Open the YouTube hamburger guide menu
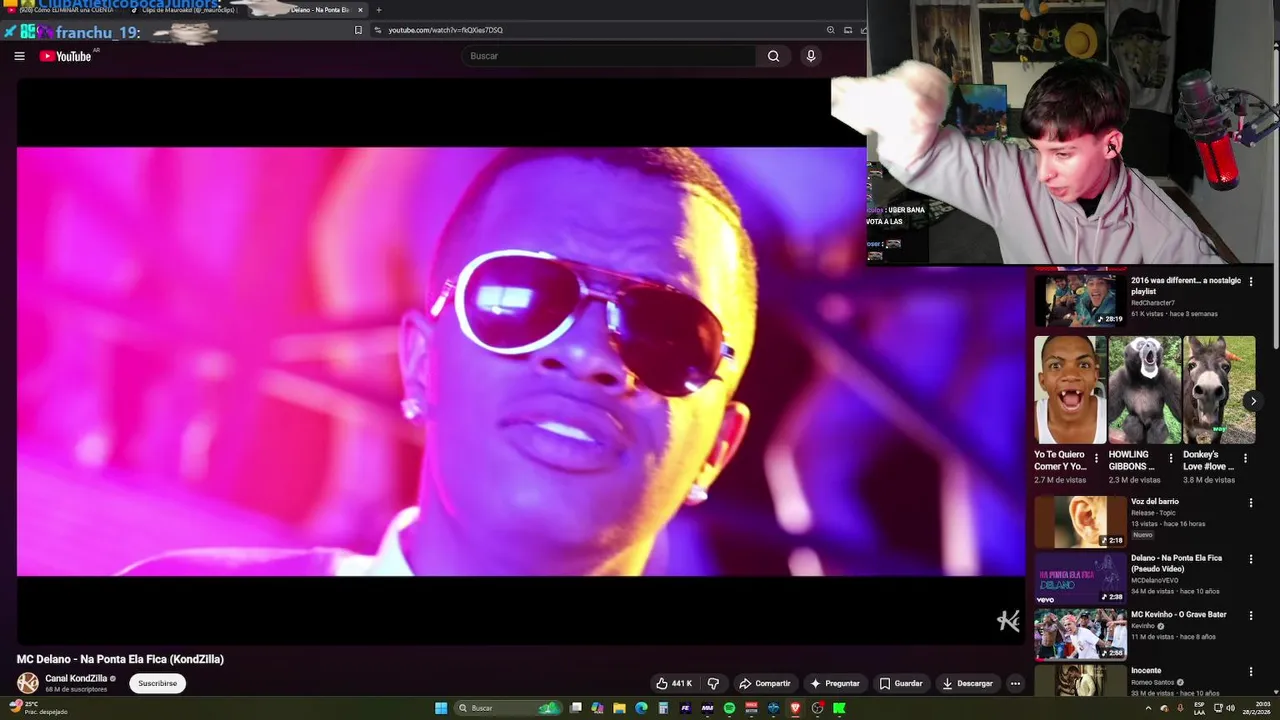 pos(19,56)
